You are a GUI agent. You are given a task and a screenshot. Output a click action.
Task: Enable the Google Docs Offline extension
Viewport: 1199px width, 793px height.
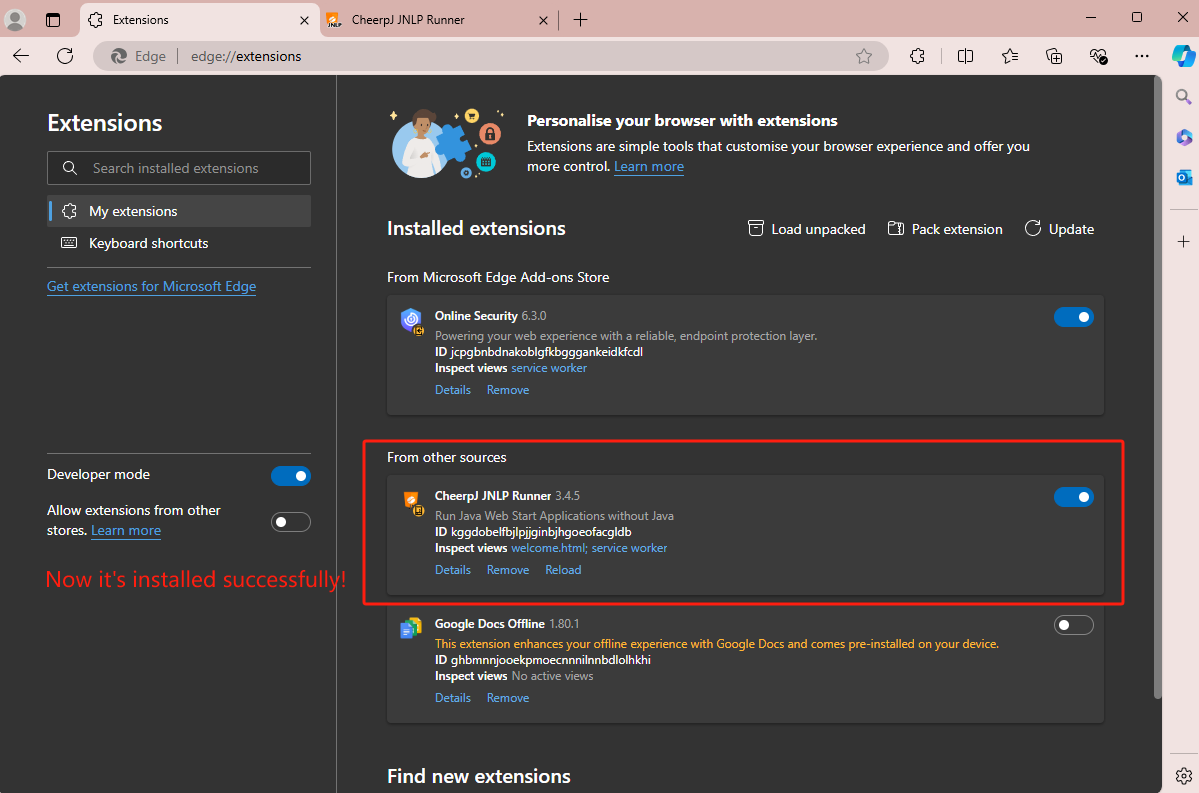pos(1073,625)
